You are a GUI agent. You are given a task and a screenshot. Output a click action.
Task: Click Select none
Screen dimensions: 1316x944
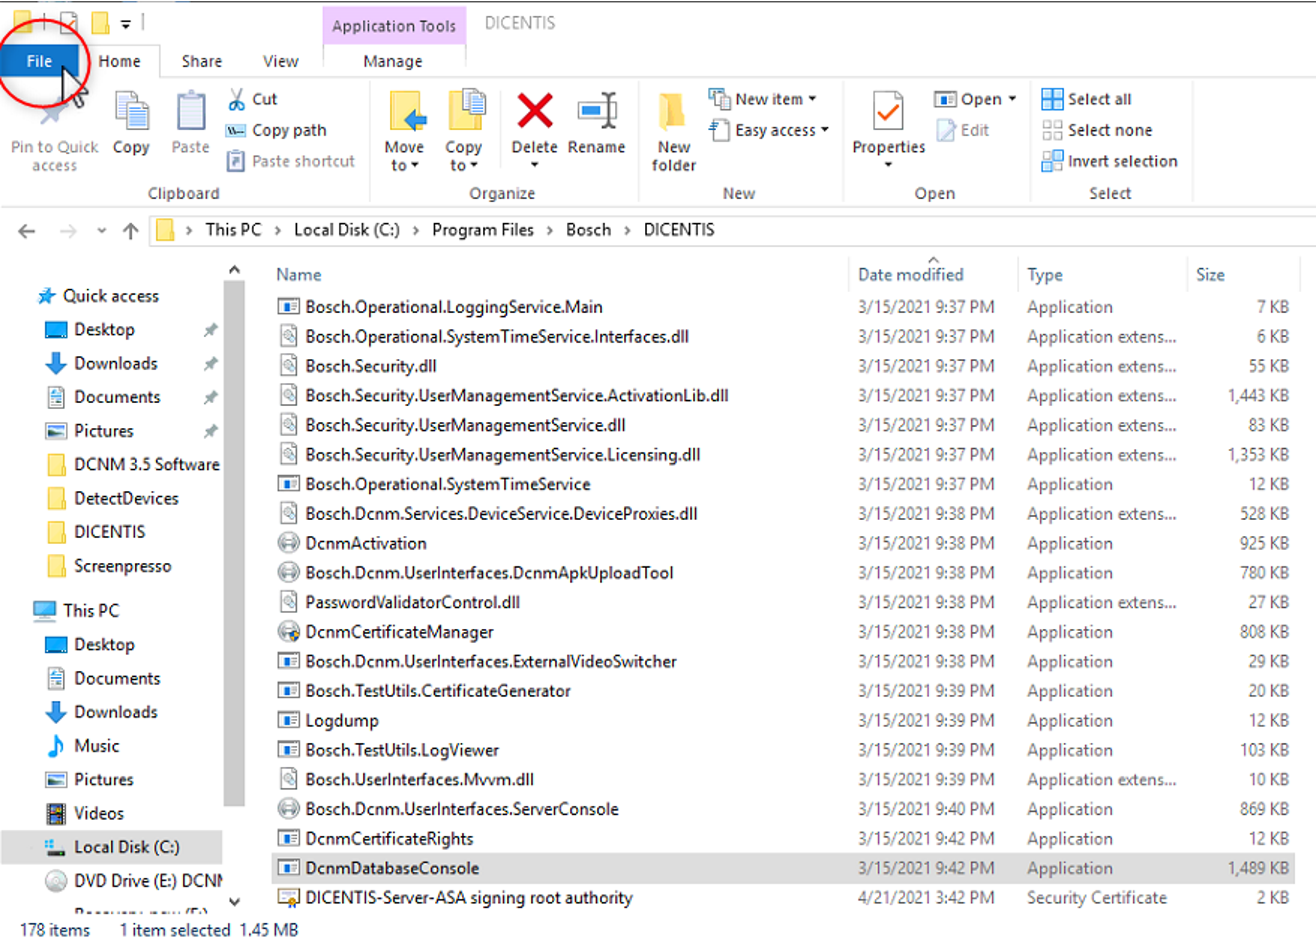tap(1097, 130)
